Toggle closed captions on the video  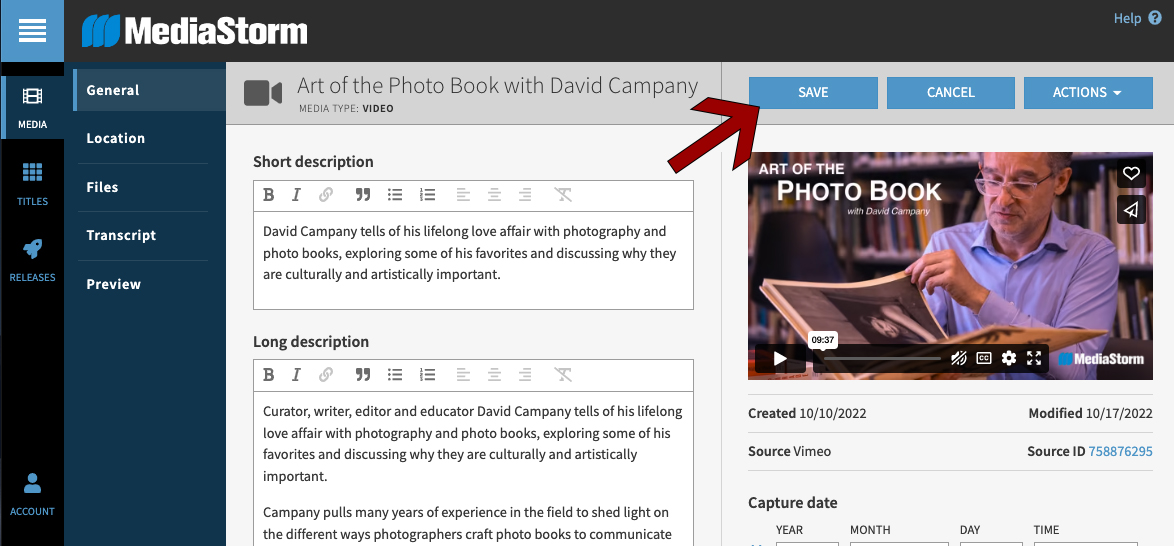coord(984,358)
